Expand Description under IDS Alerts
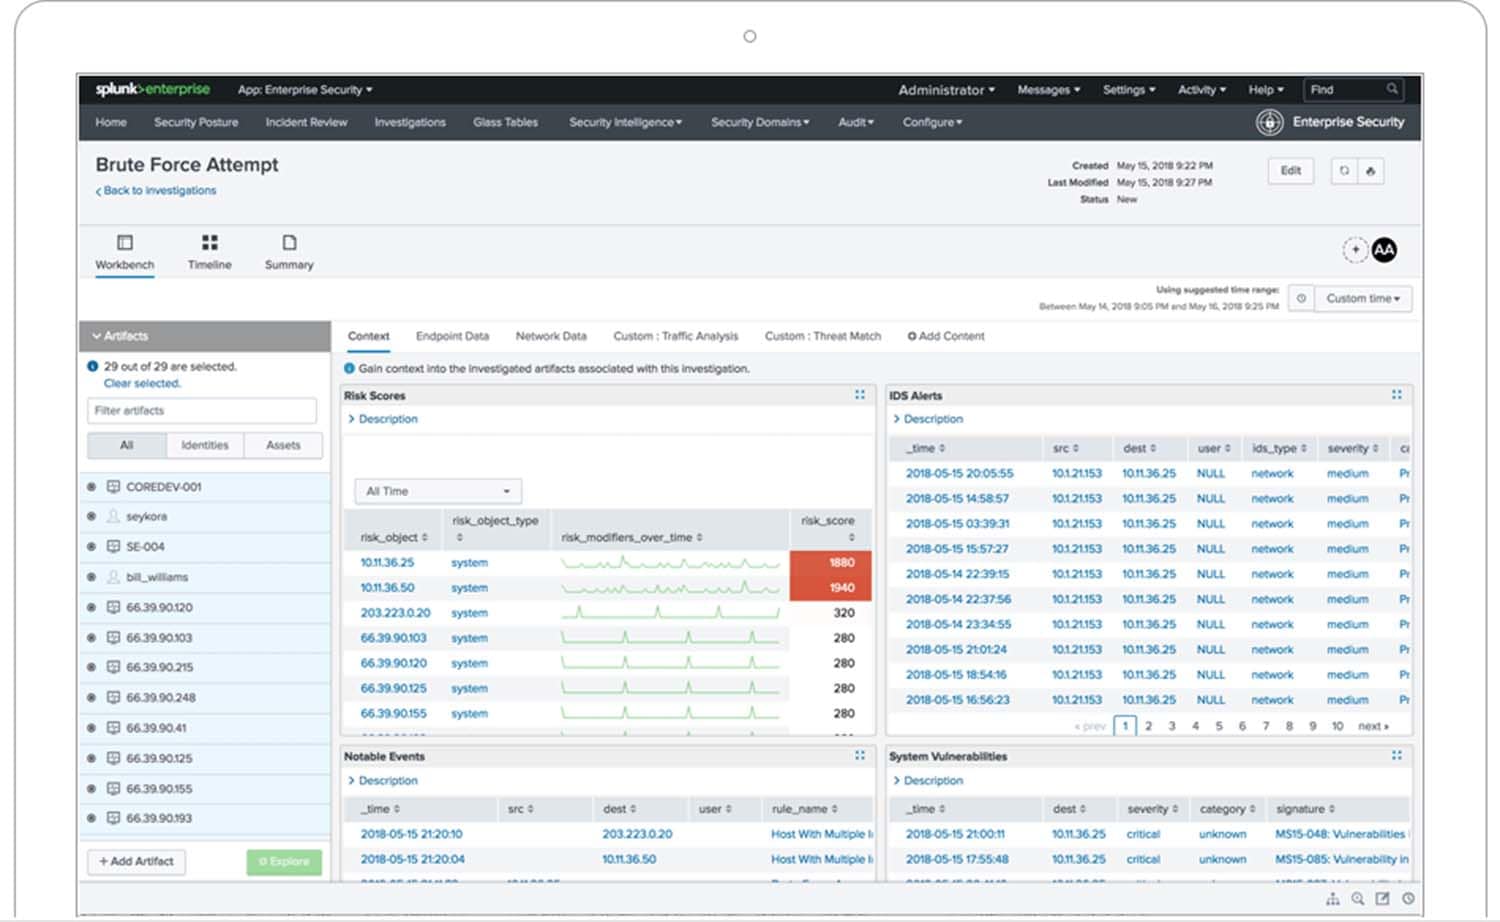The height and width of the screenshot is (922, 1500). 928,419
